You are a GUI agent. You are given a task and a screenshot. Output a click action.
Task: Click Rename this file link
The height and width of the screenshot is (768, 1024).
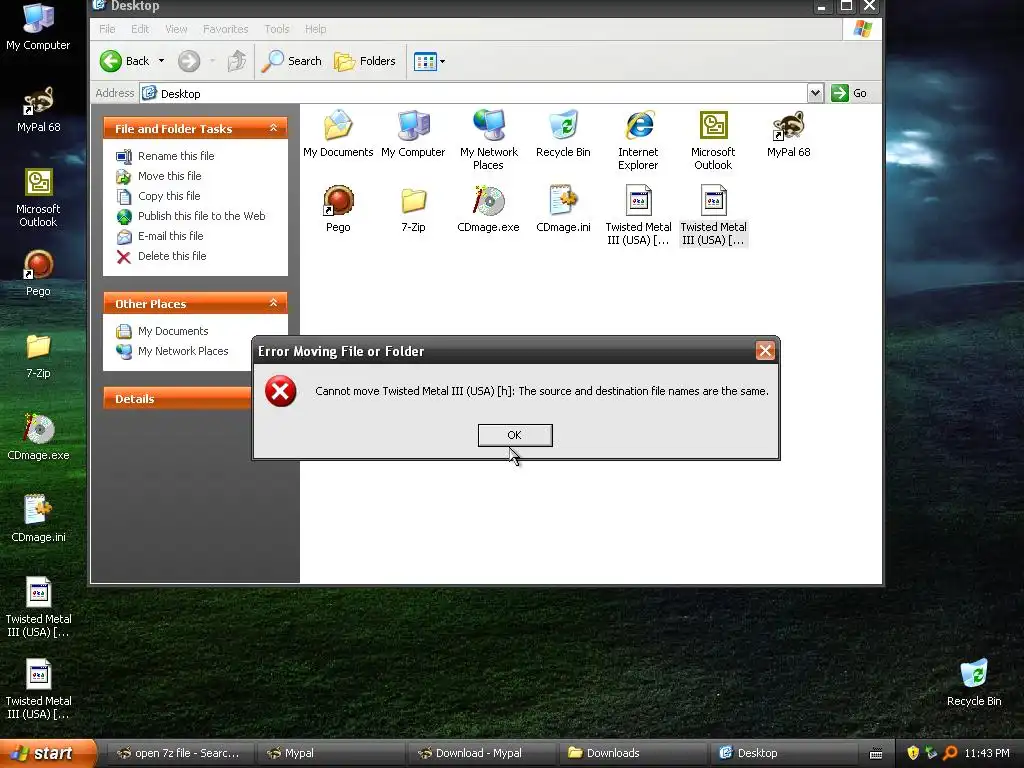[176, 155]
